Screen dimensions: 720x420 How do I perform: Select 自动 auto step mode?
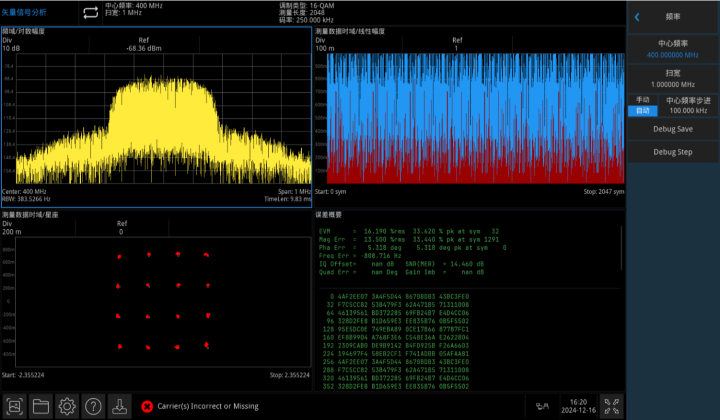tap(644, 111)
